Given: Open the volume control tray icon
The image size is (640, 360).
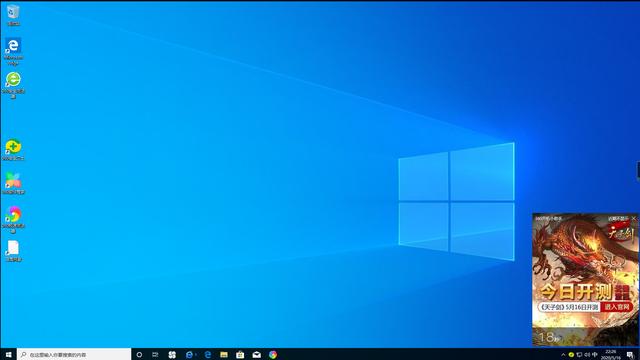Looking at the screenshot, I should (x=587, y=355).
